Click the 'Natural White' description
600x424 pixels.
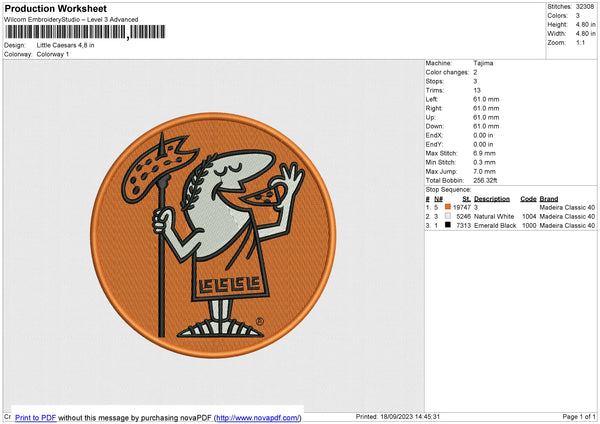(494, 217)
